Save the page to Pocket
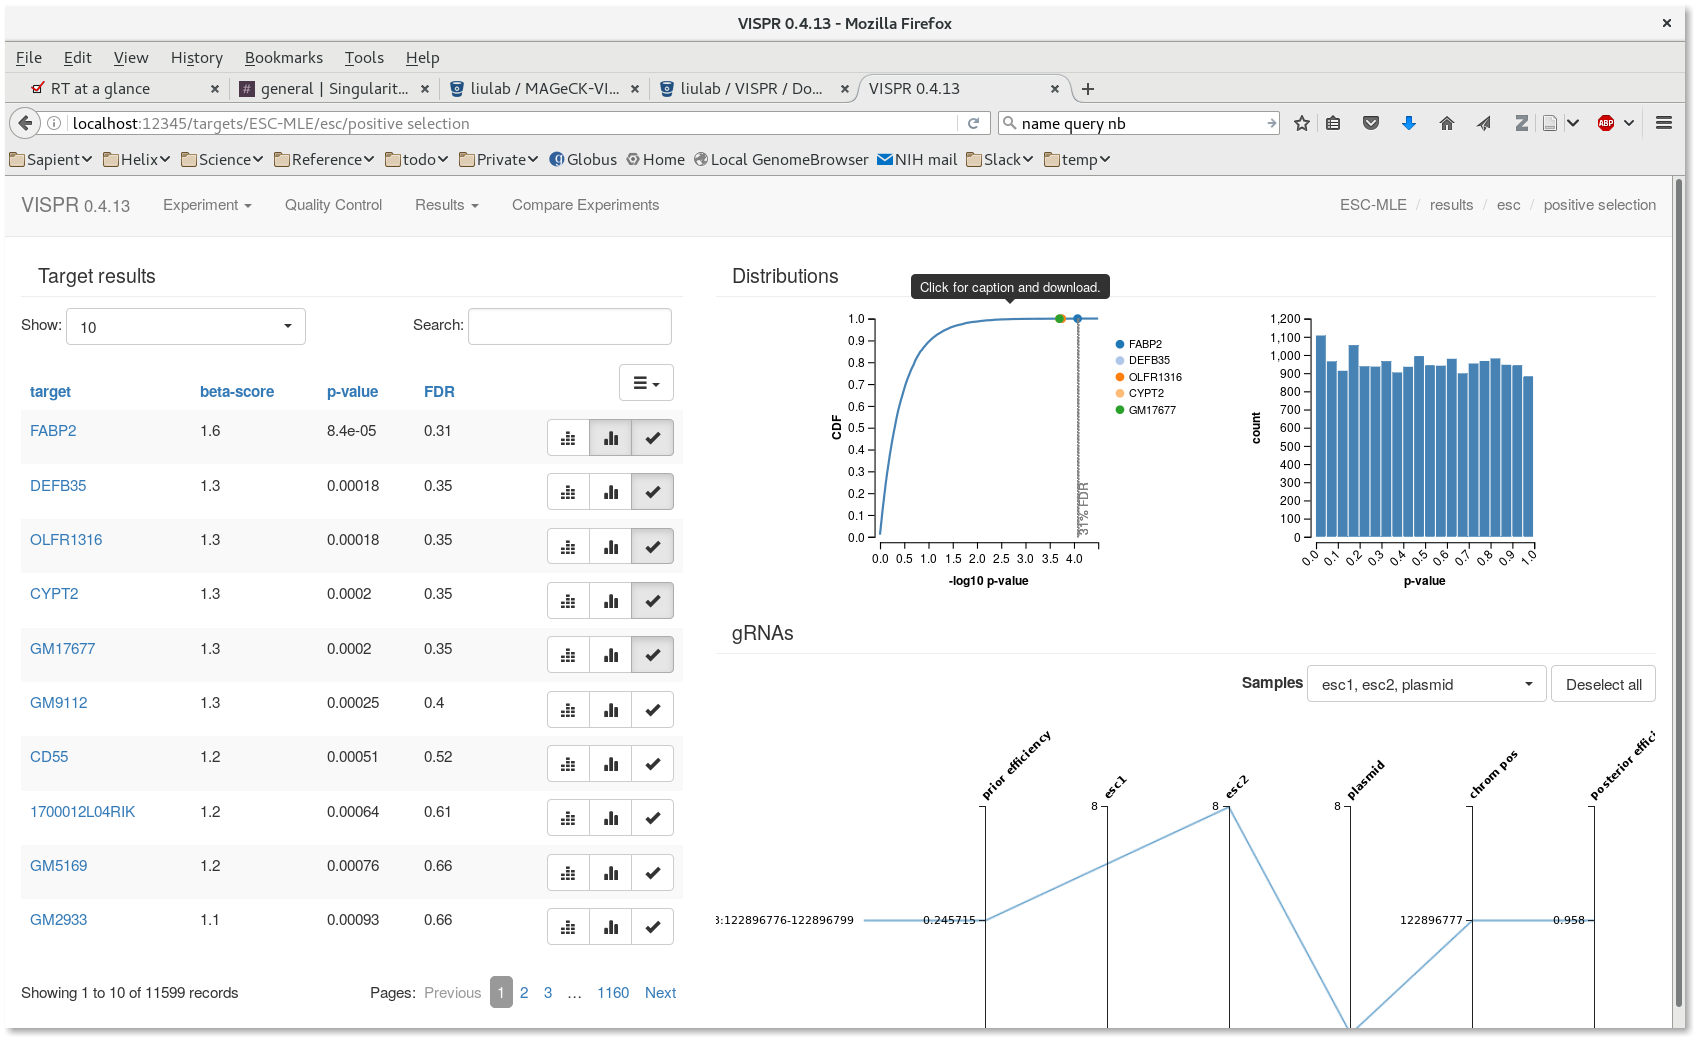The width and height of the screenshot is (1694, 1037). coord(1371,122)
